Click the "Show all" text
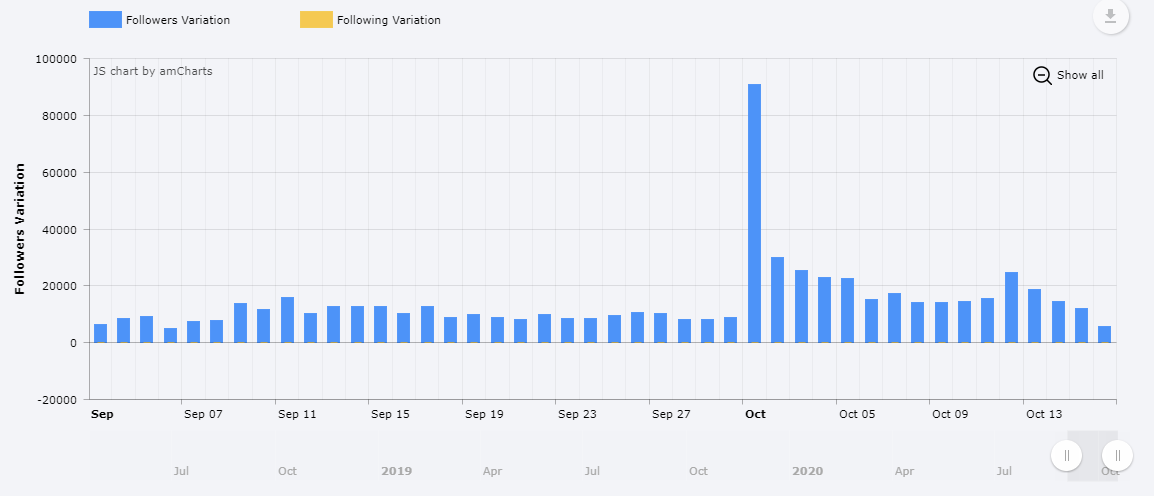This screenshot has width=1154, height=496. click(1080, 75)
